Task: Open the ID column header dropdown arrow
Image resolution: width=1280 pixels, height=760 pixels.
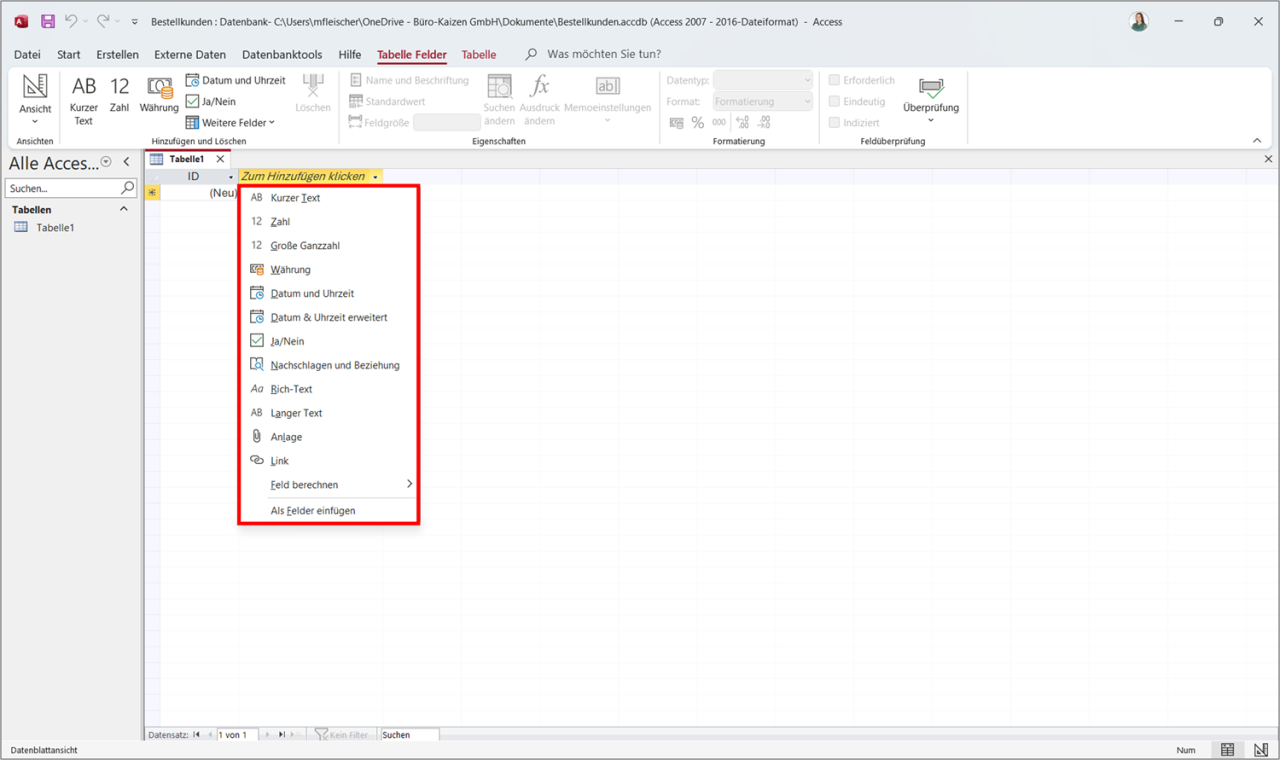Action: pos(231,177)
